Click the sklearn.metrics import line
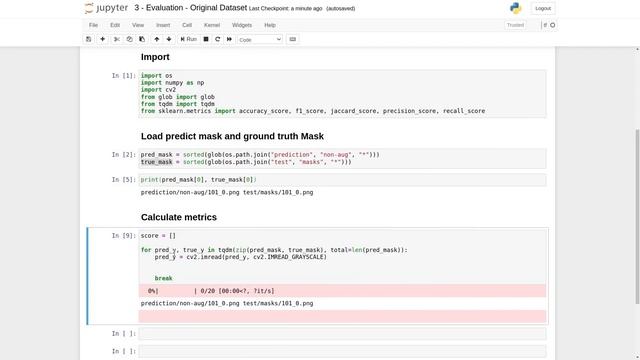This screenshot has height=360, width=640. (313, 111)
